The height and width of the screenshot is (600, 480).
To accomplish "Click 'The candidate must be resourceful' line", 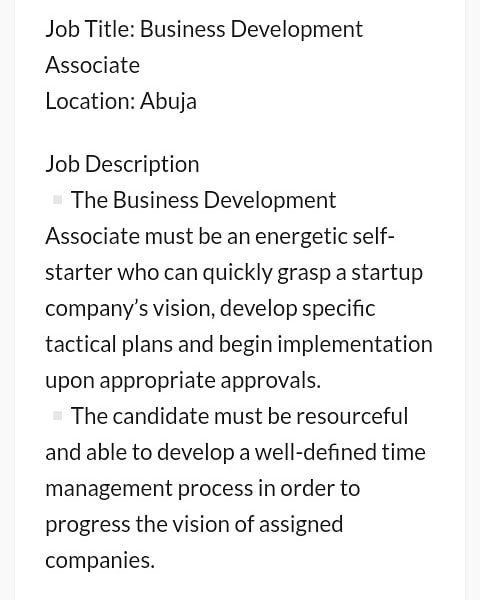I will coord(240,416).
